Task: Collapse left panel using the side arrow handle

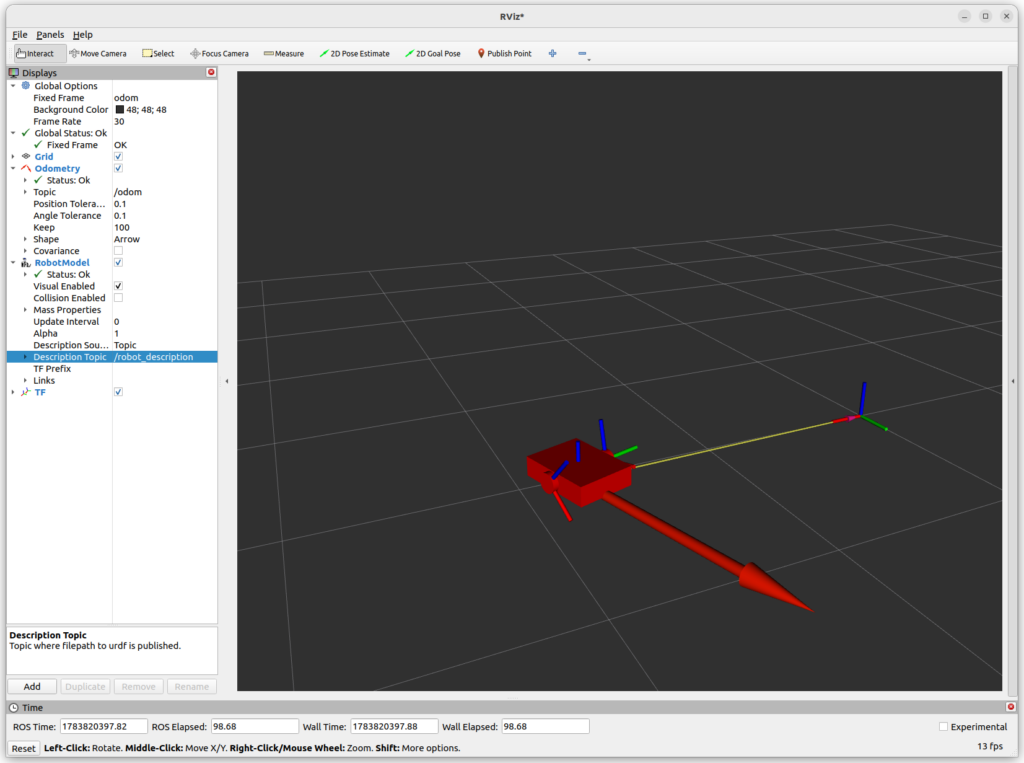Action: [227, 381]
